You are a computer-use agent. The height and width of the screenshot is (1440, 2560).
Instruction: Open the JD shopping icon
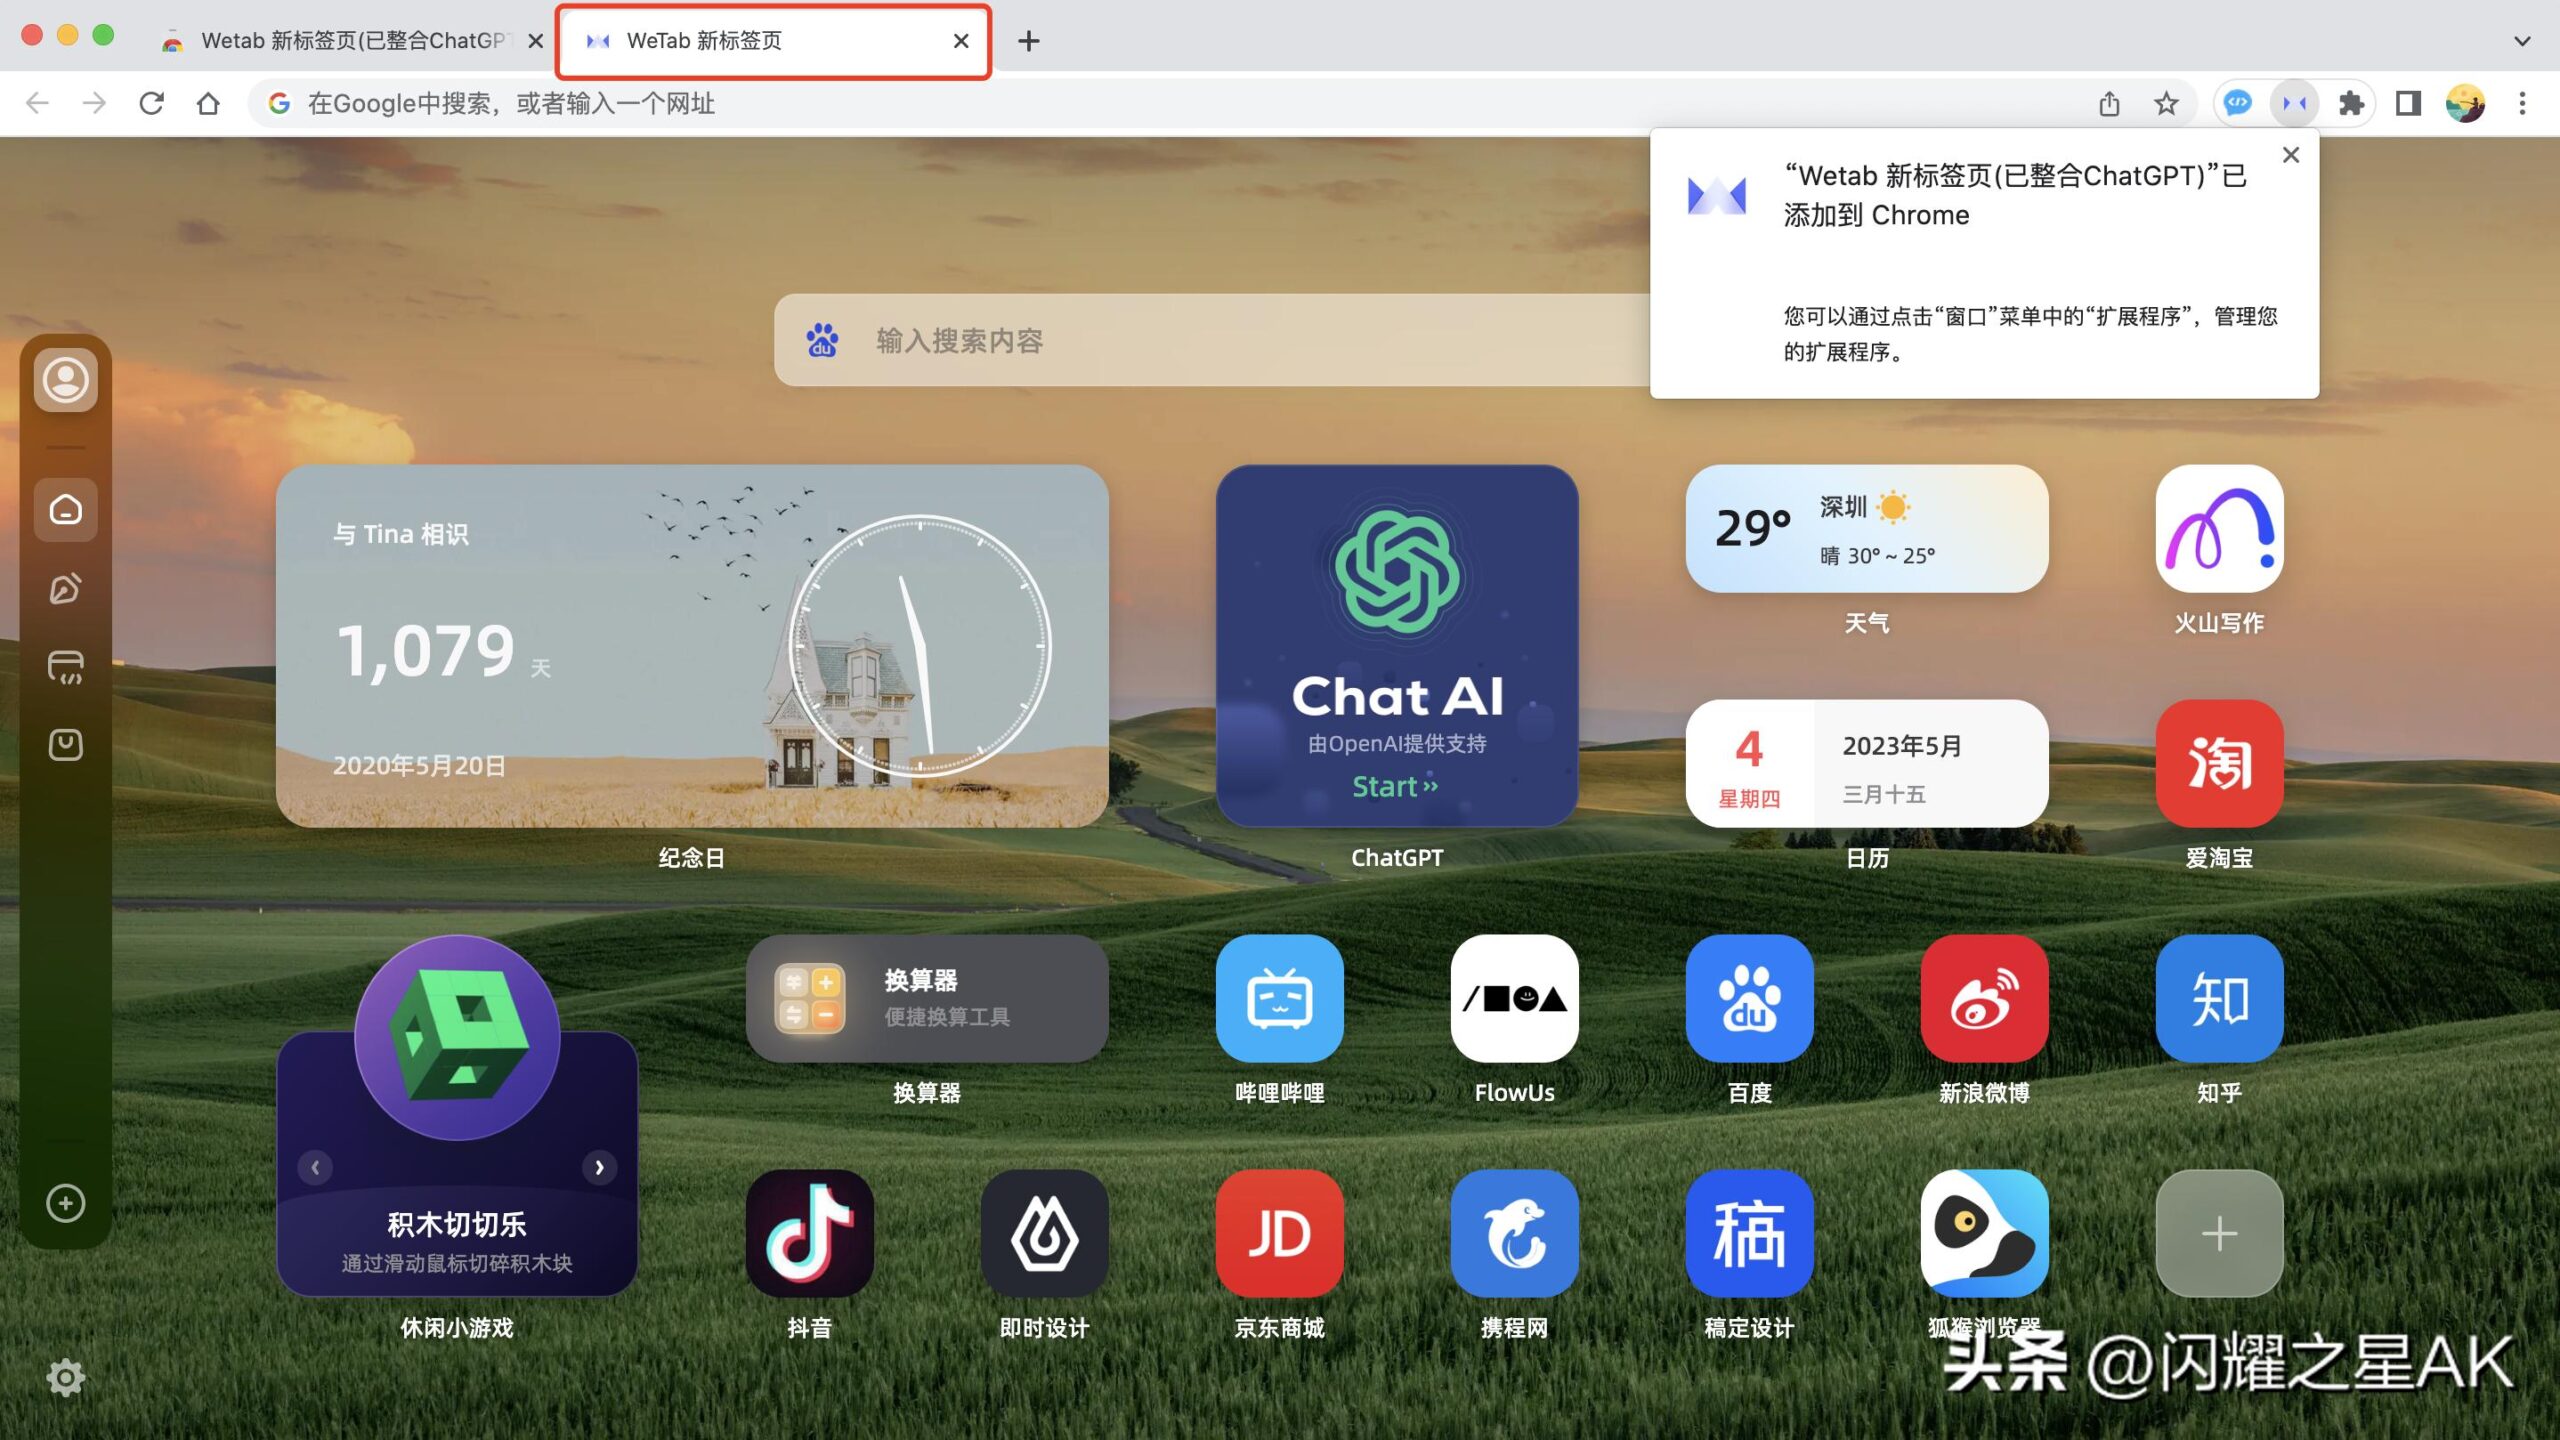[1279, 1233]
